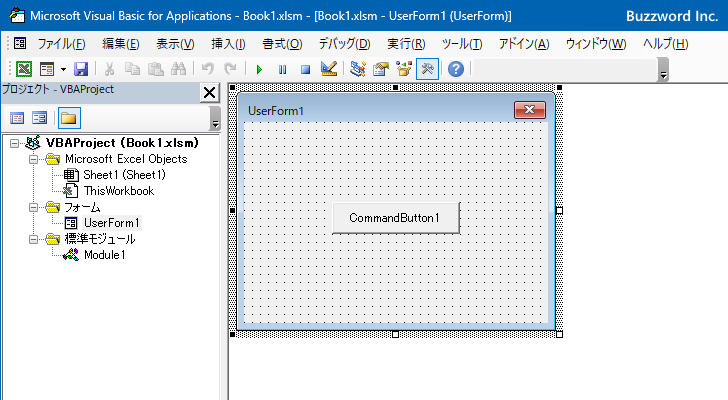This screenshot has height=400, width=728.
Task: Select the 標準モジュール folder item
Action: tap(100, 239)
